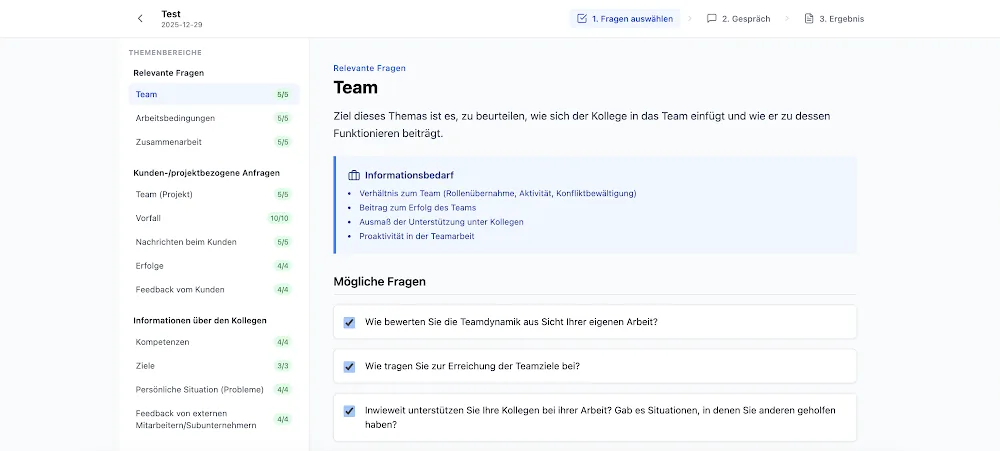
Task: Click the 5/5 badge next to Zusammenarbeit
Action: pyautogui.click(x=283, y=142)
